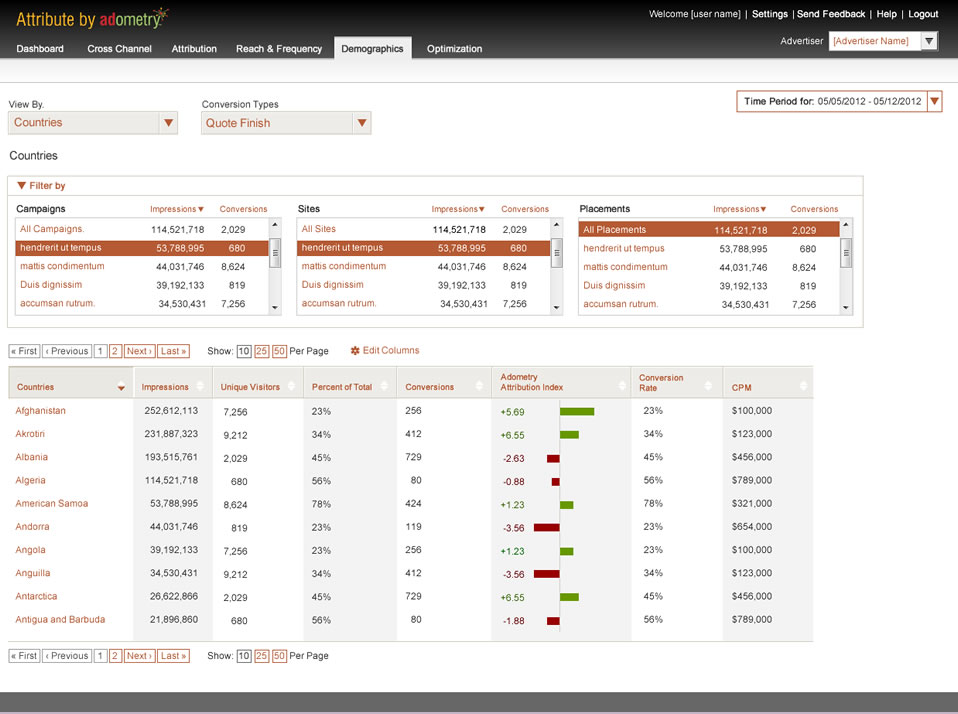Show 25 per page in bottom pagination

[261, 656]
